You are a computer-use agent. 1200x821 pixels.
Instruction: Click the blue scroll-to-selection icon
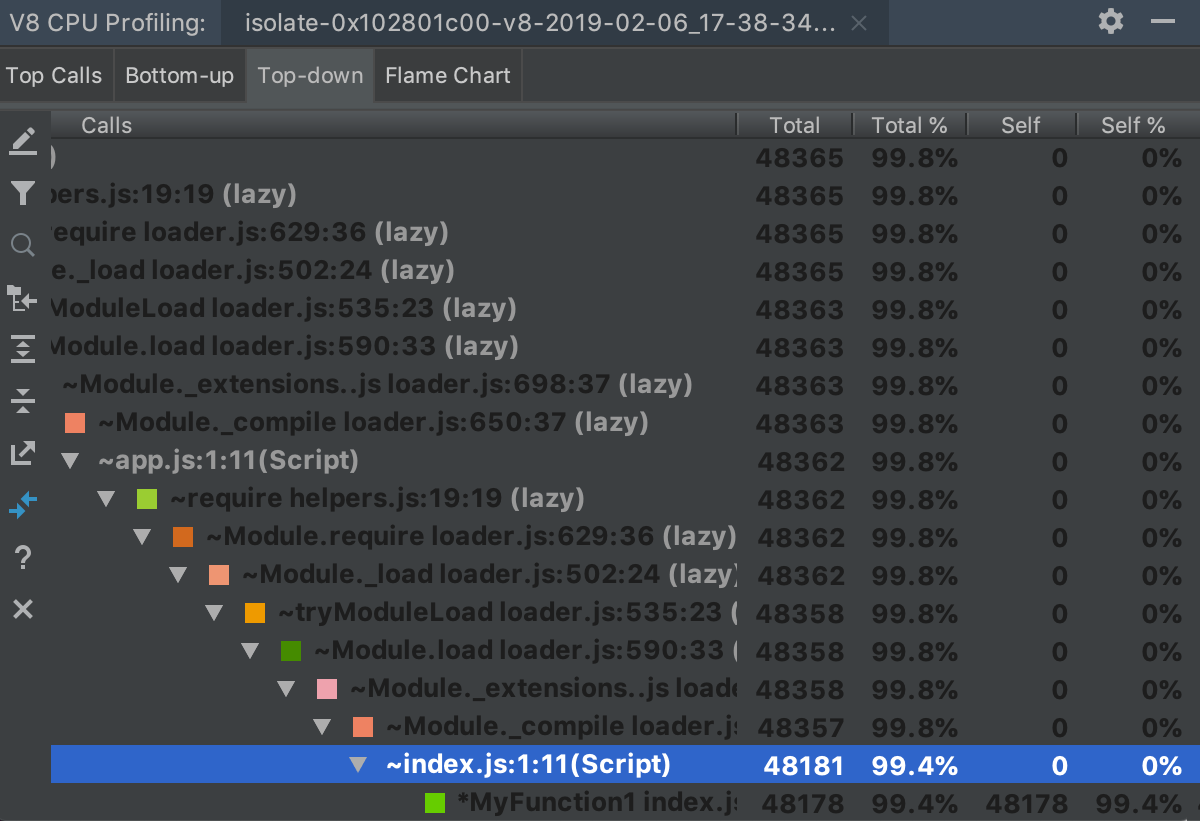click(23, 505)
